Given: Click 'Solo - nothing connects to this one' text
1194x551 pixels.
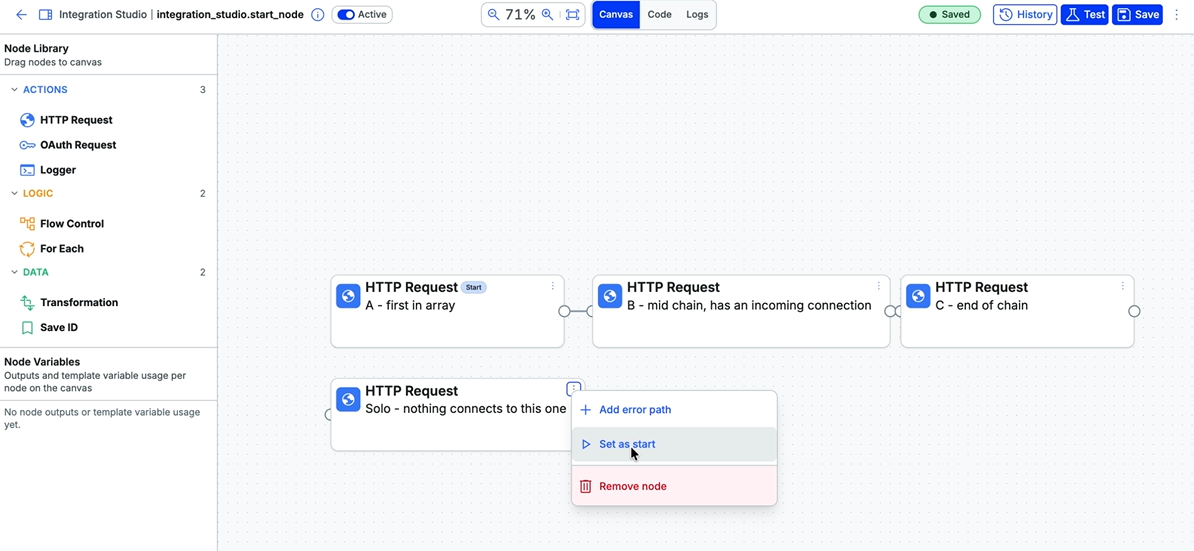Looking at the screenshot, I should [x=466, y=409].
